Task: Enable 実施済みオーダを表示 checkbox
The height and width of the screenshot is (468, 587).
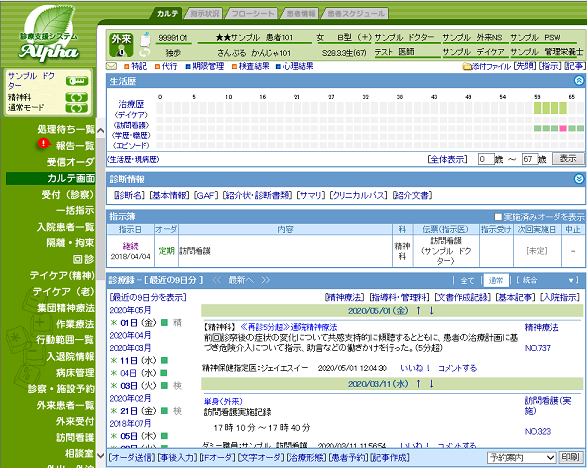Action: [498, 217]
